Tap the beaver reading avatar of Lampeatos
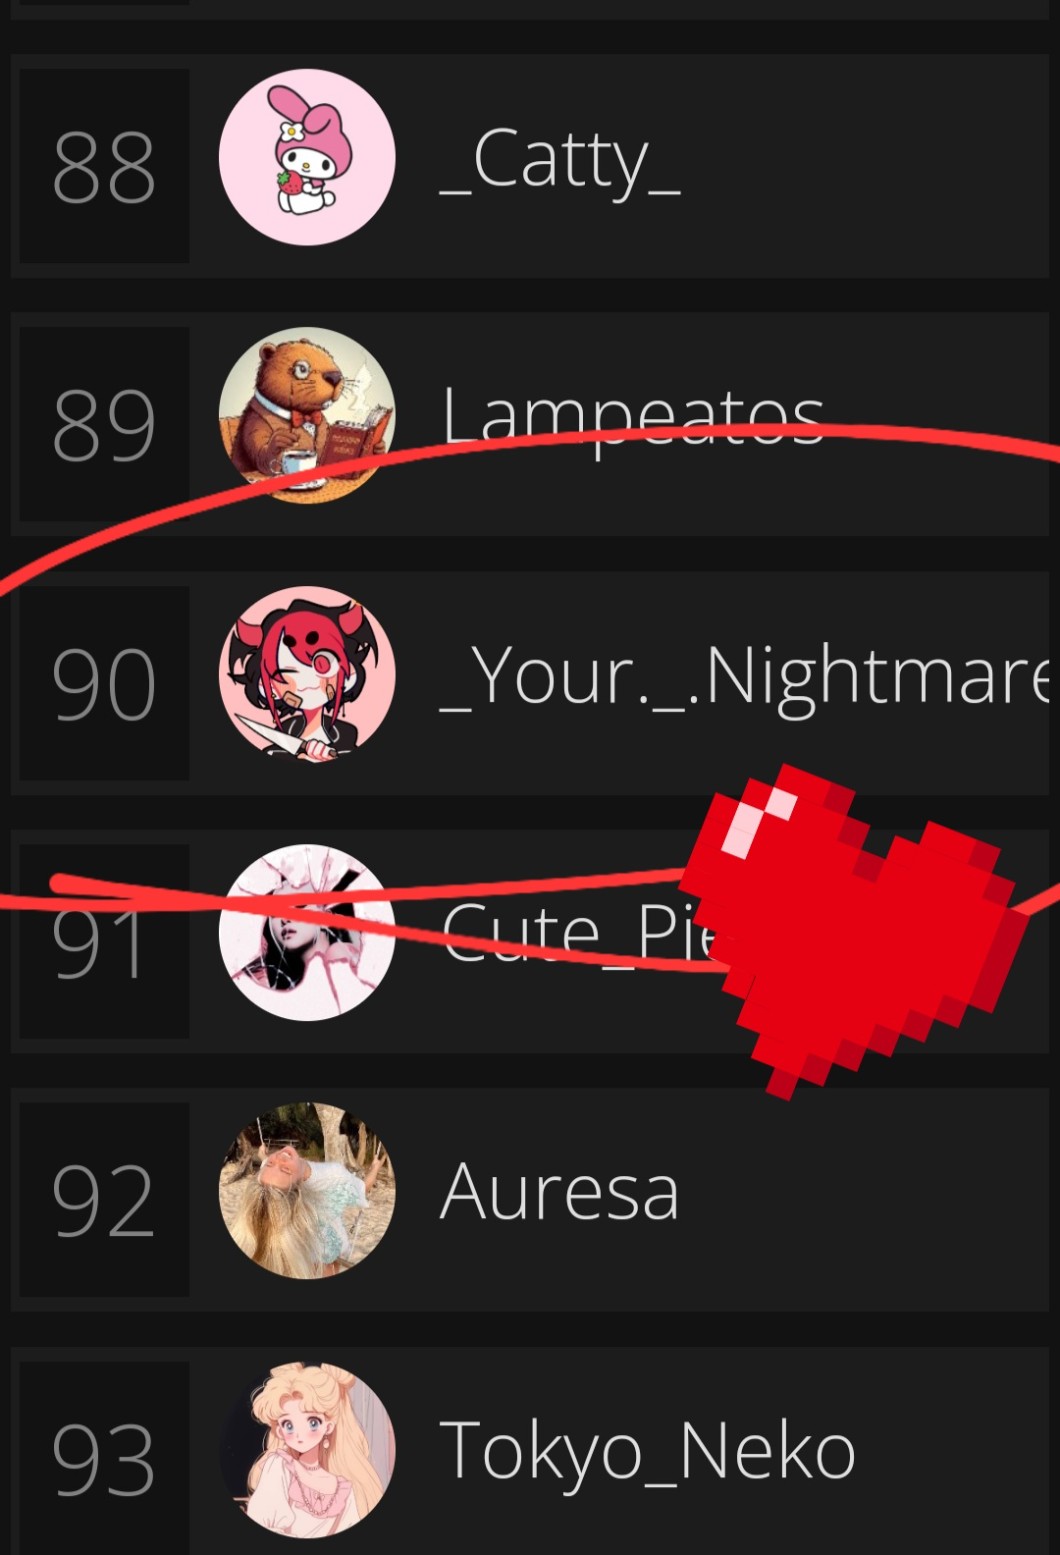 pyautogui.click(x=307, y=415)
